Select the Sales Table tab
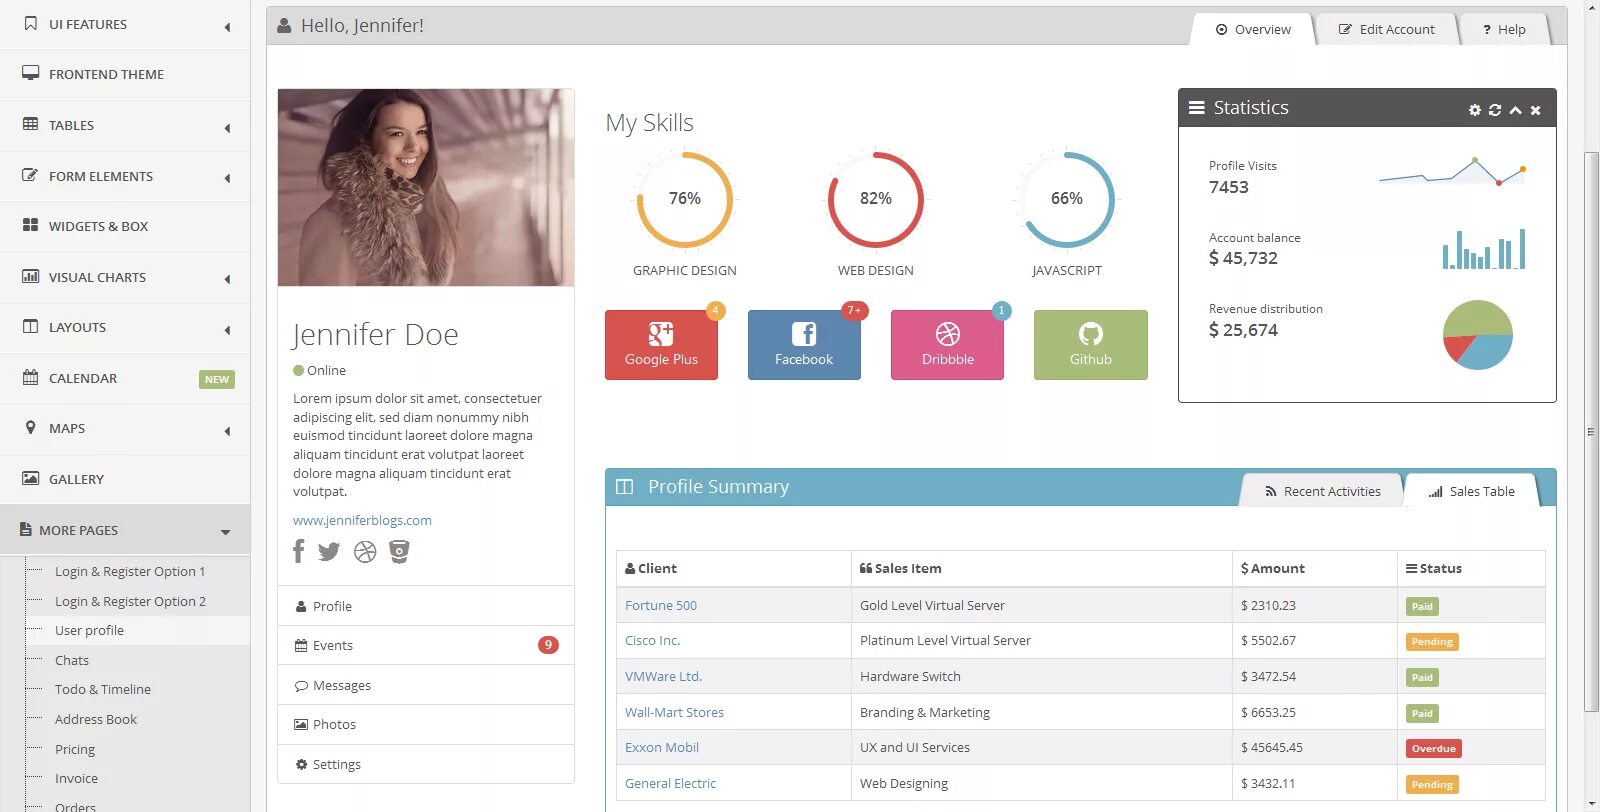1600x812 pixels. point(1471,491)
